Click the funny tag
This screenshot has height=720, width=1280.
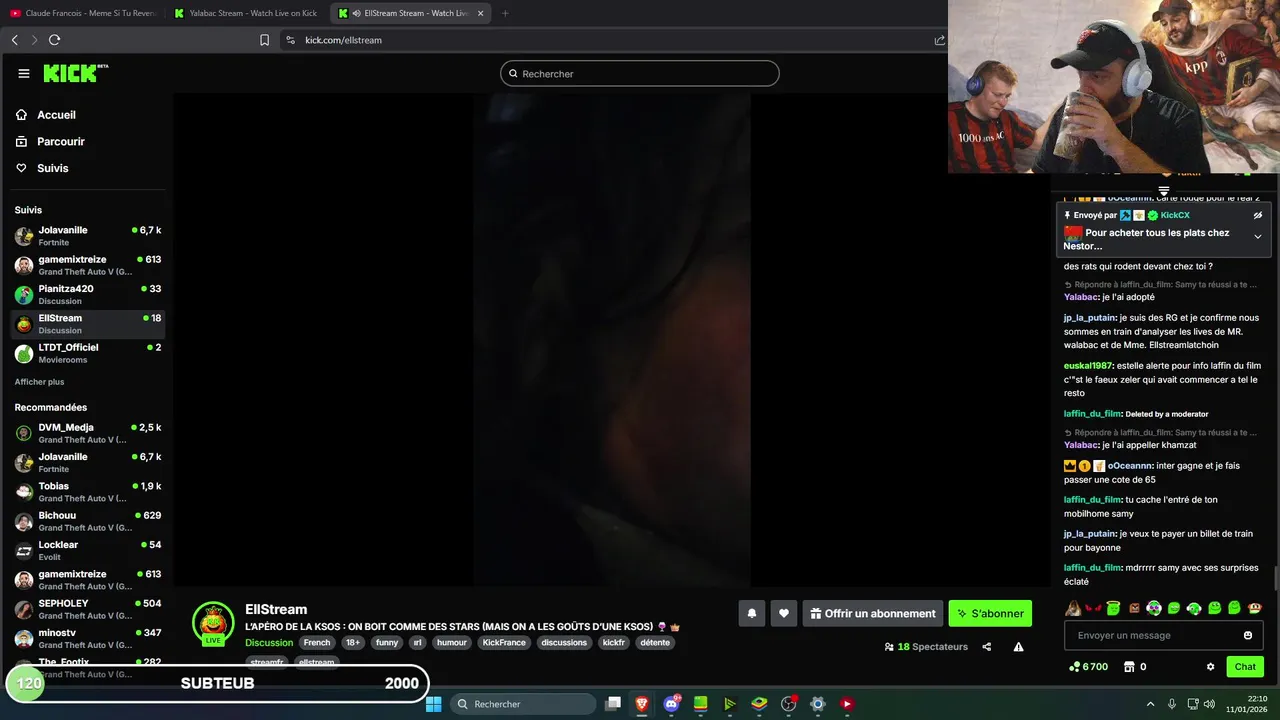click(387, 642)
